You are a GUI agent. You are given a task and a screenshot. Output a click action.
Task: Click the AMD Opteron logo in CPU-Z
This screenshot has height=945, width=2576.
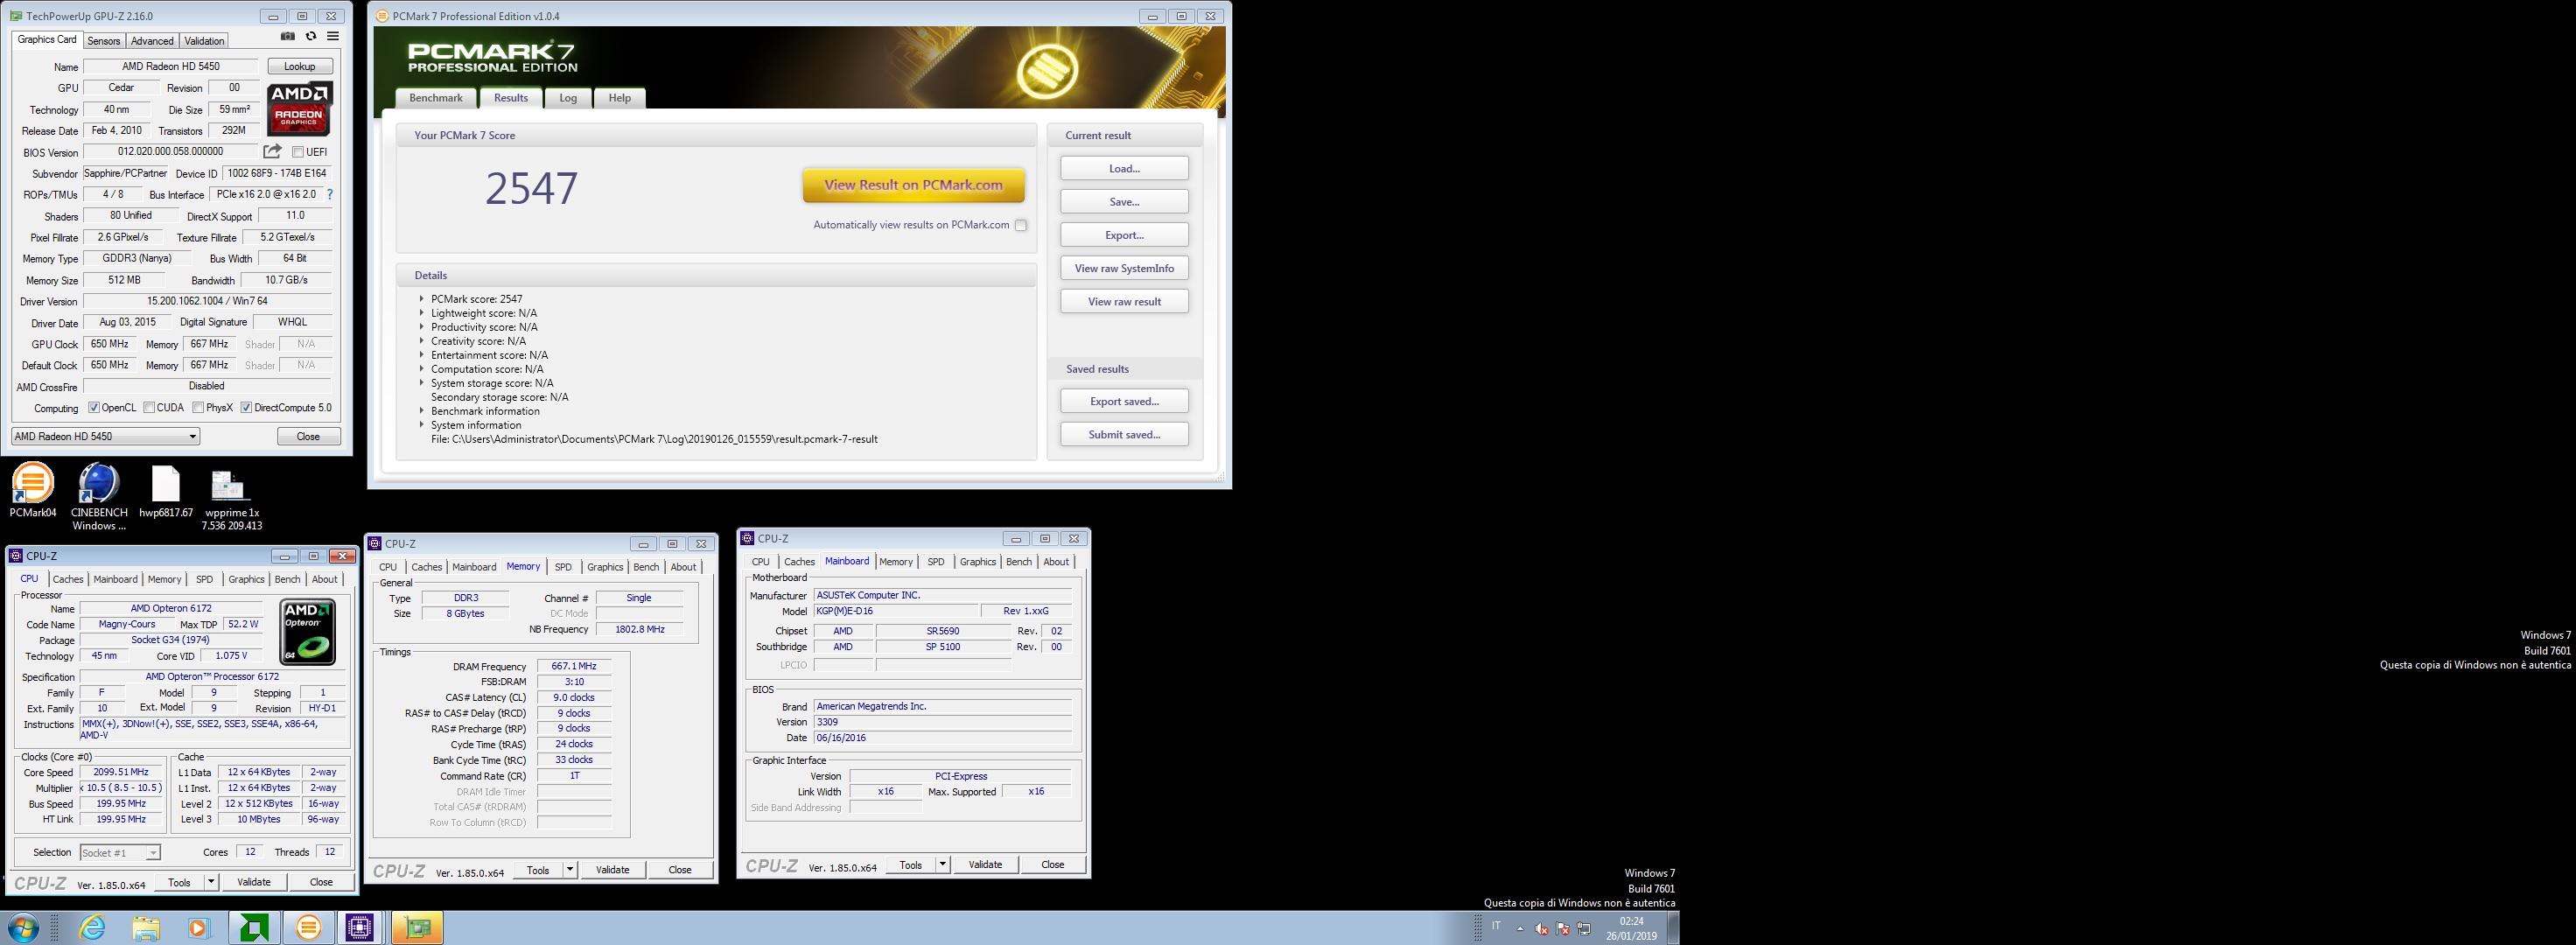pos(308,632)
